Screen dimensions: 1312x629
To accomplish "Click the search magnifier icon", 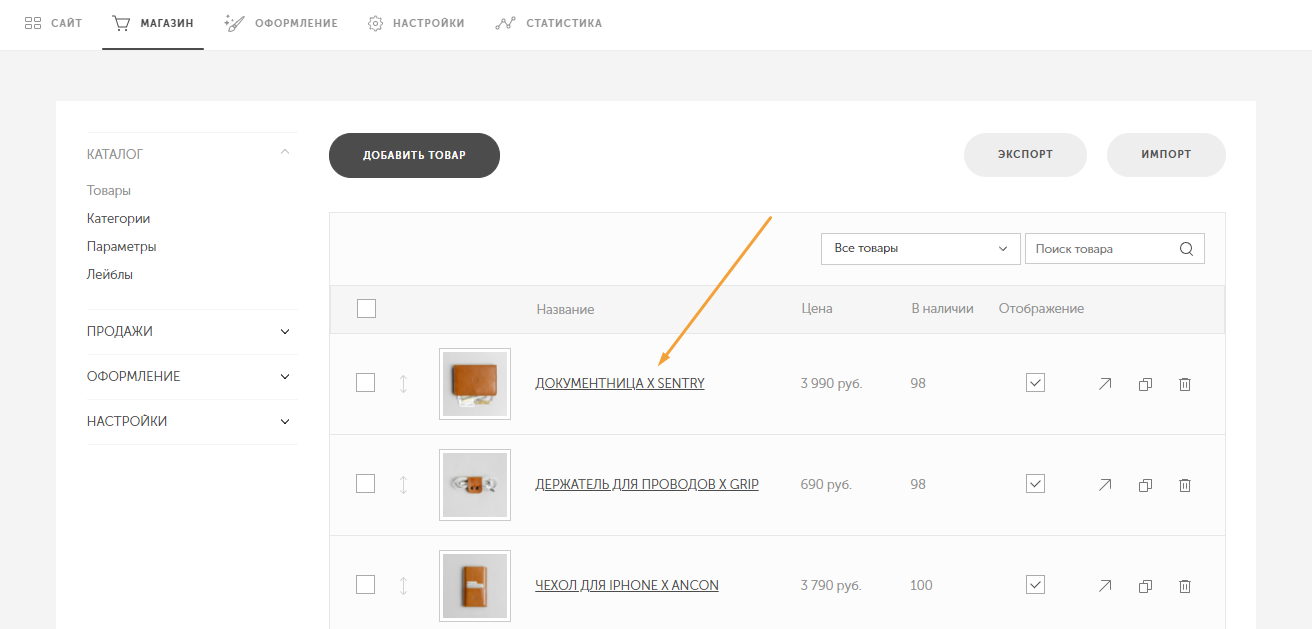I will pos(1187,249).
